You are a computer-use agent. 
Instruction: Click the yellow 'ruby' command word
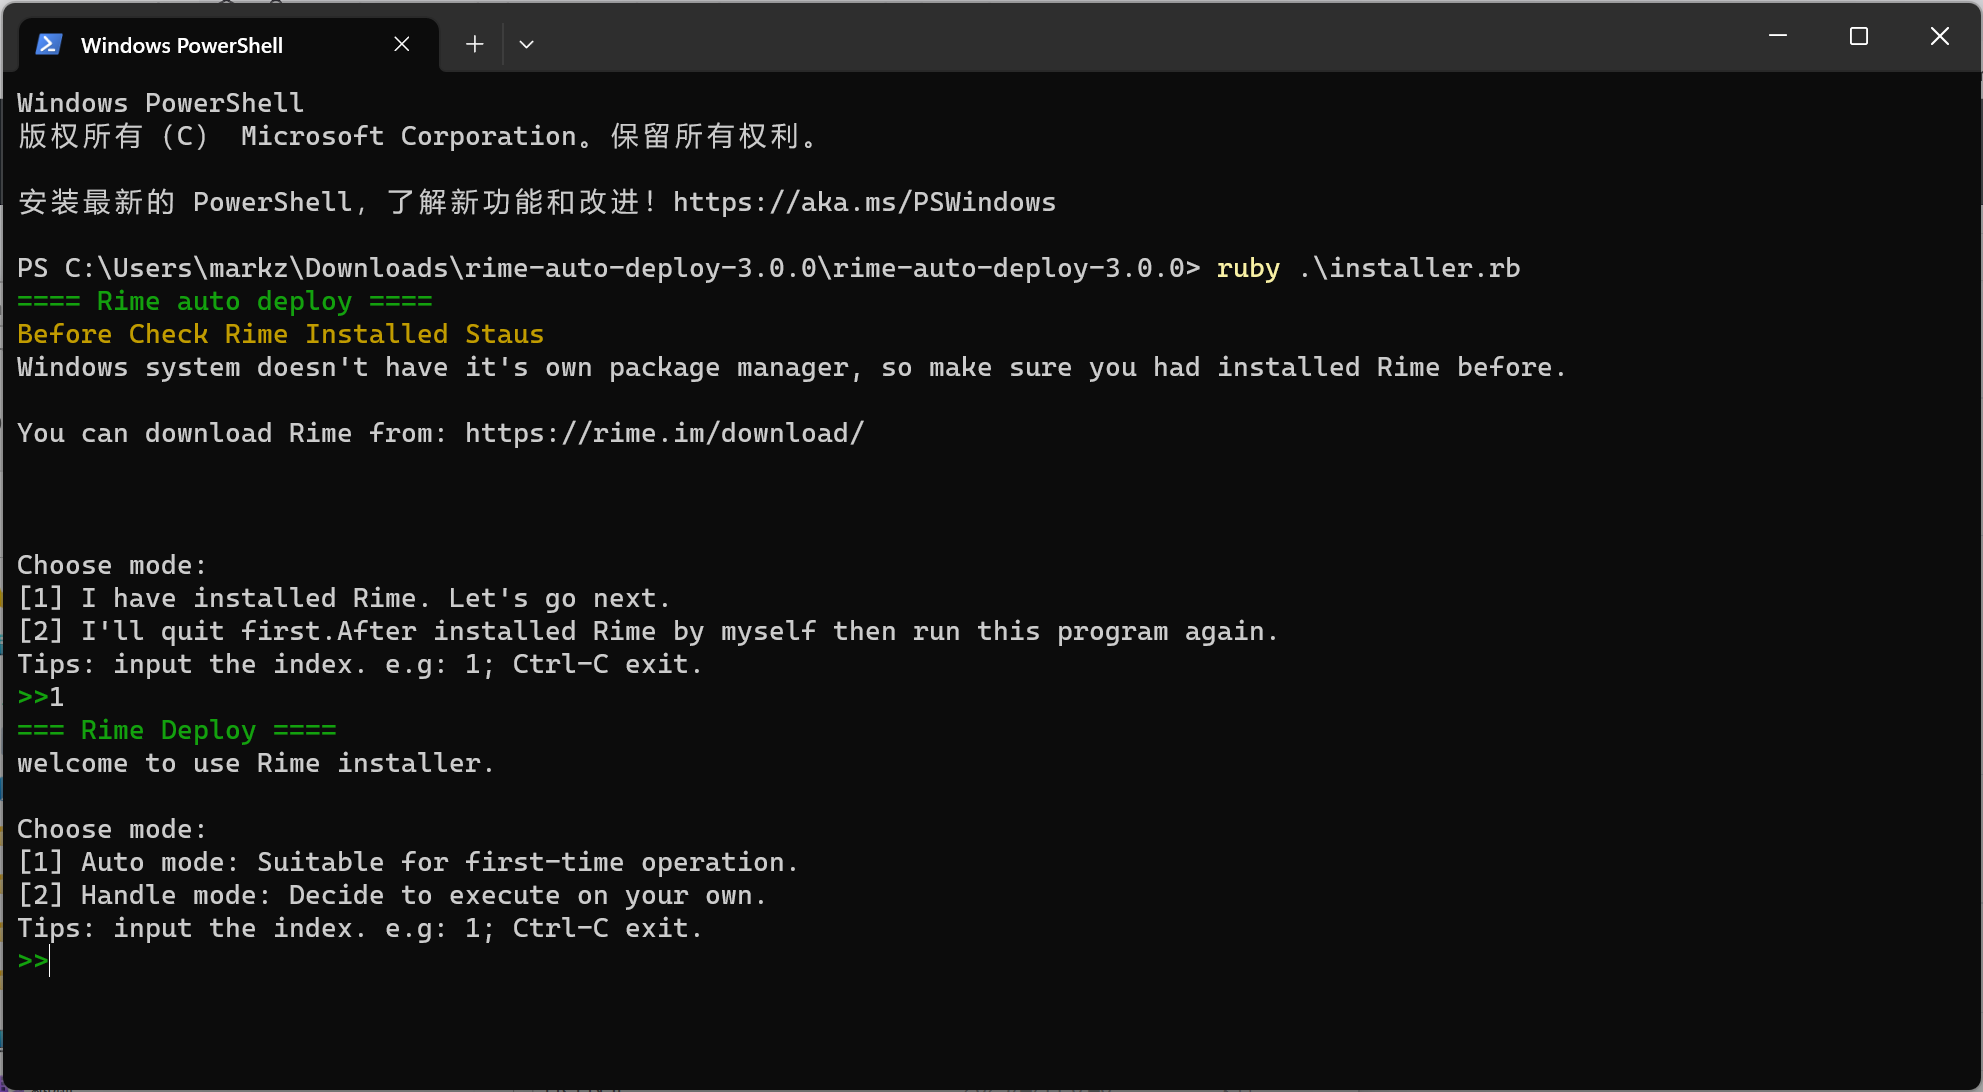click(x=1248, y=268)
